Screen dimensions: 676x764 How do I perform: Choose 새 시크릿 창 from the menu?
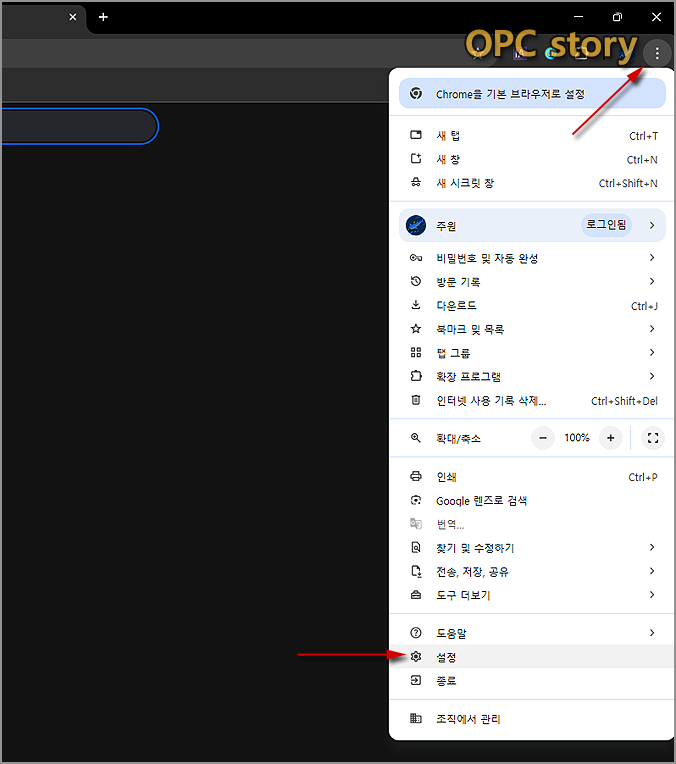pyautogui.click(x=532, y=183)
